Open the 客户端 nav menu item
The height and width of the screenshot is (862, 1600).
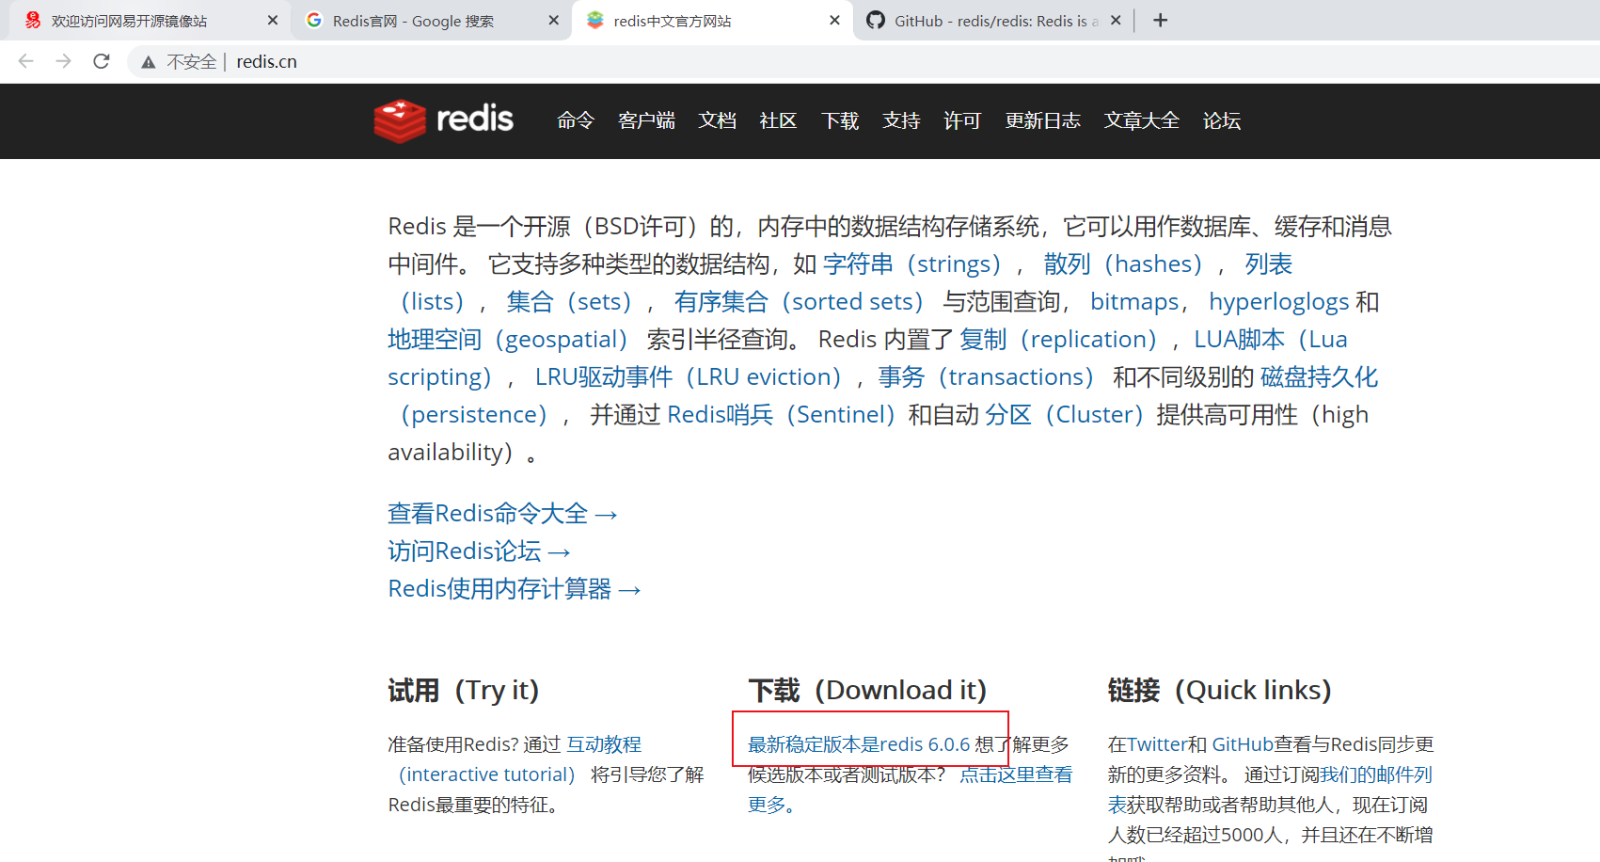pyautogui.click(x=647, y=121)
